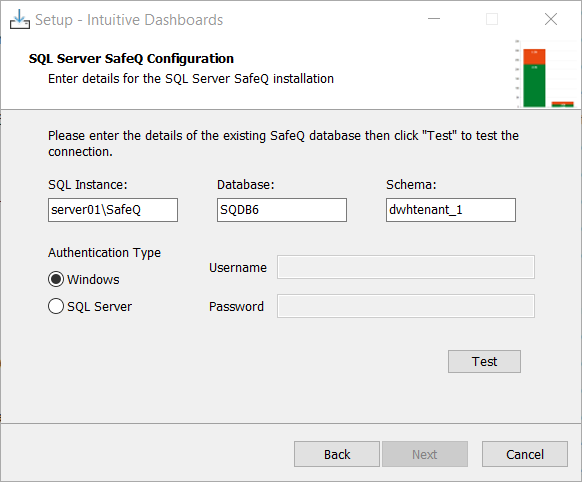Click the 'Username' label
Screen dimensions: 582x482
(238, 268)
